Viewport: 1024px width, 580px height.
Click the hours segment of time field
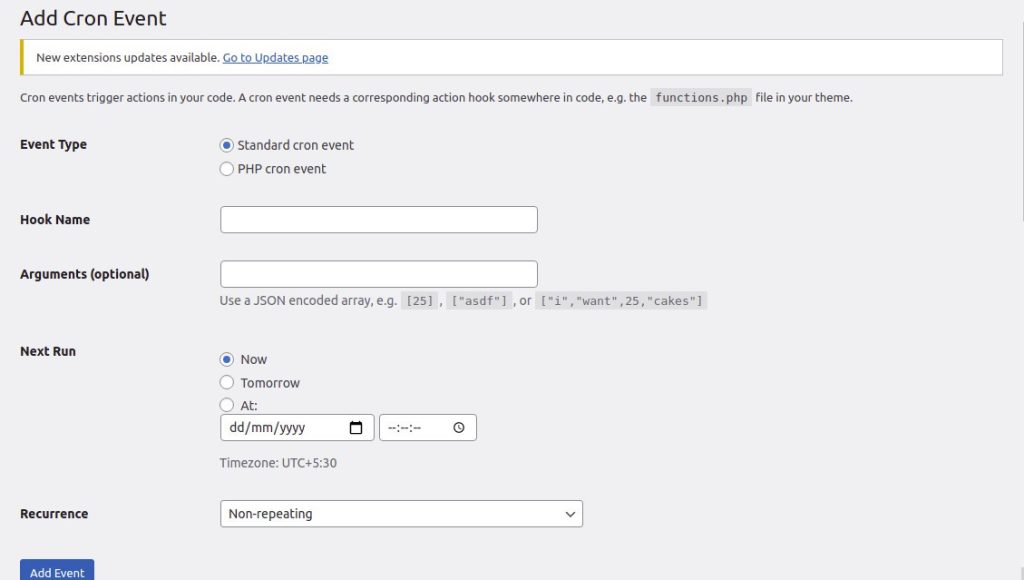pos(392,428)
